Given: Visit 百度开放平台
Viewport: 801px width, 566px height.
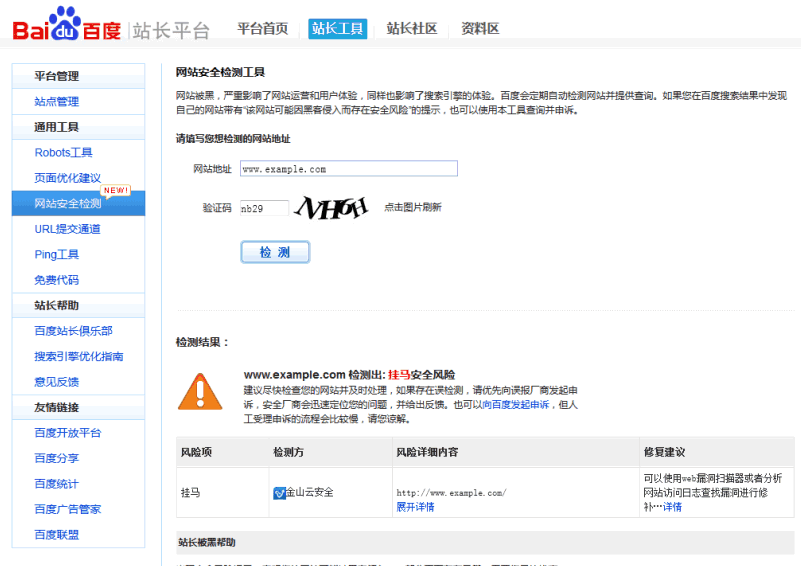Looking at the screenshot, I should pyautogui.click(x=68, y=433).
